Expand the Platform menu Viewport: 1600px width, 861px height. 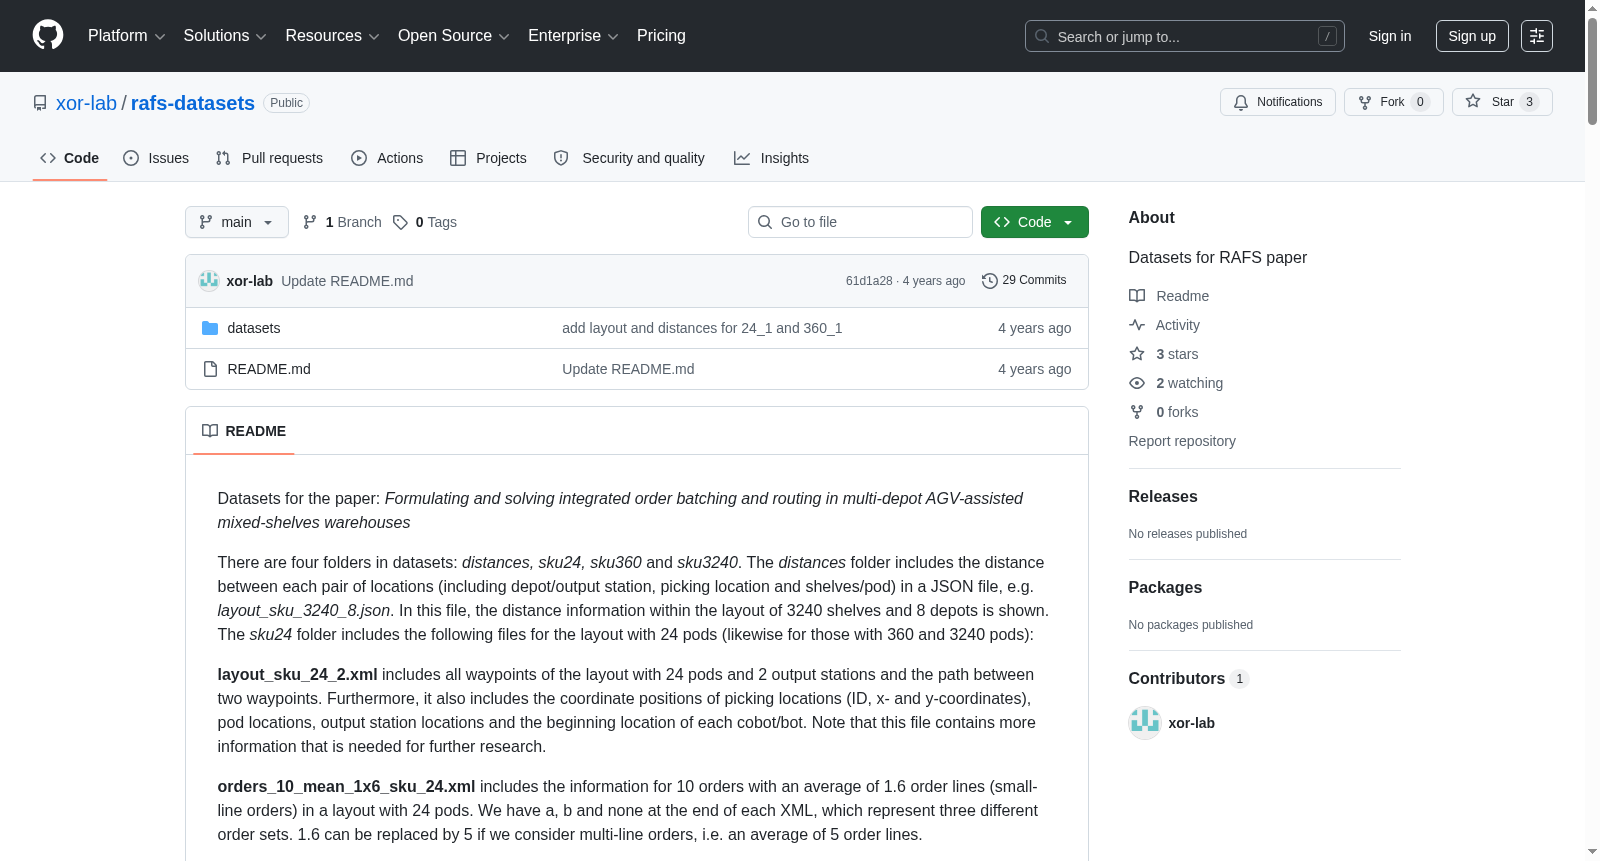point(126,36)
